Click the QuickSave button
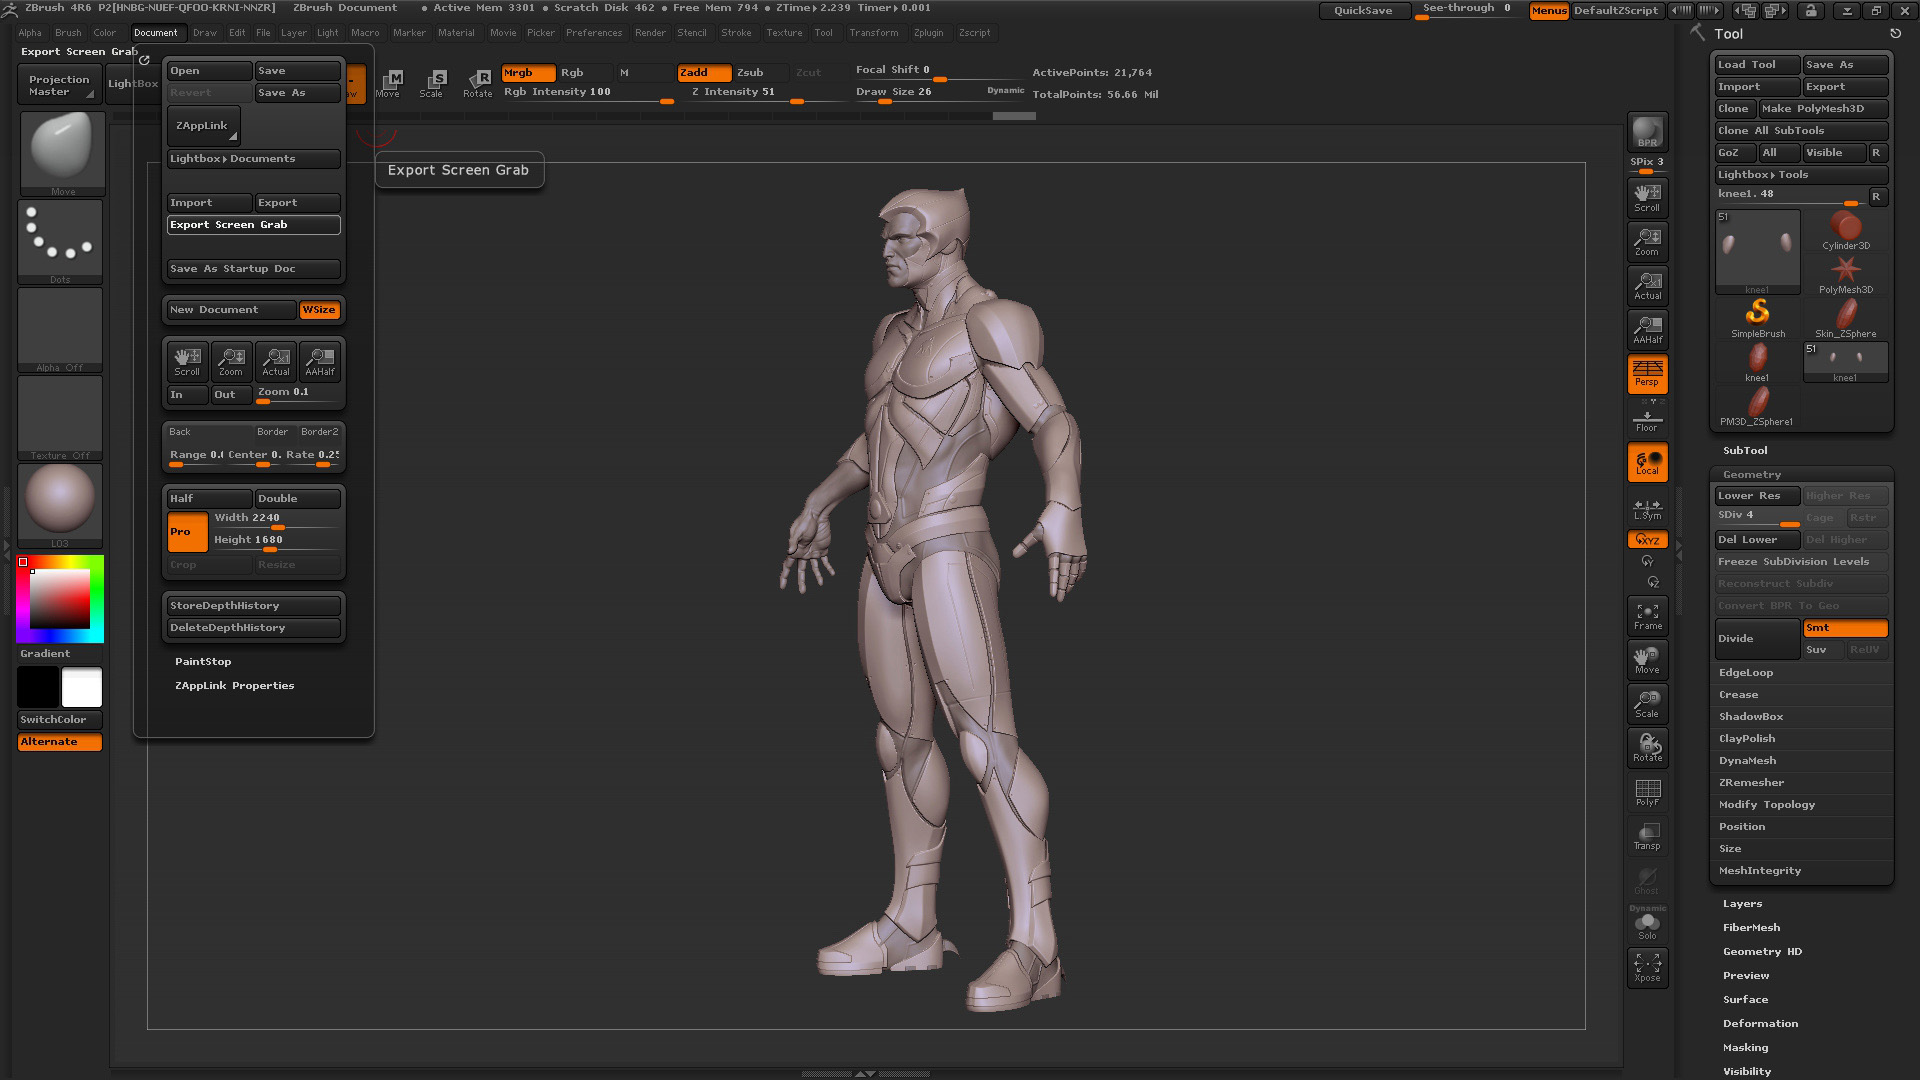Viewport: 1920px width, 1080px height. tap(1363, 11)
